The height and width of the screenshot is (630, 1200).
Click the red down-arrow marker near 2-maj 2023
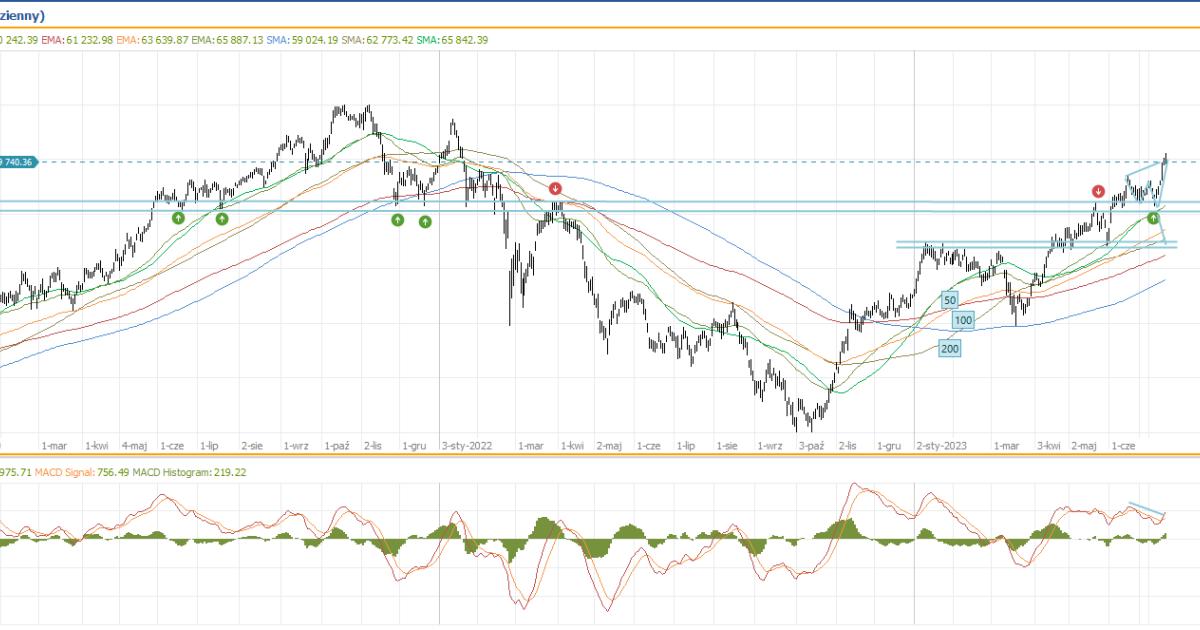[1098, 191]
